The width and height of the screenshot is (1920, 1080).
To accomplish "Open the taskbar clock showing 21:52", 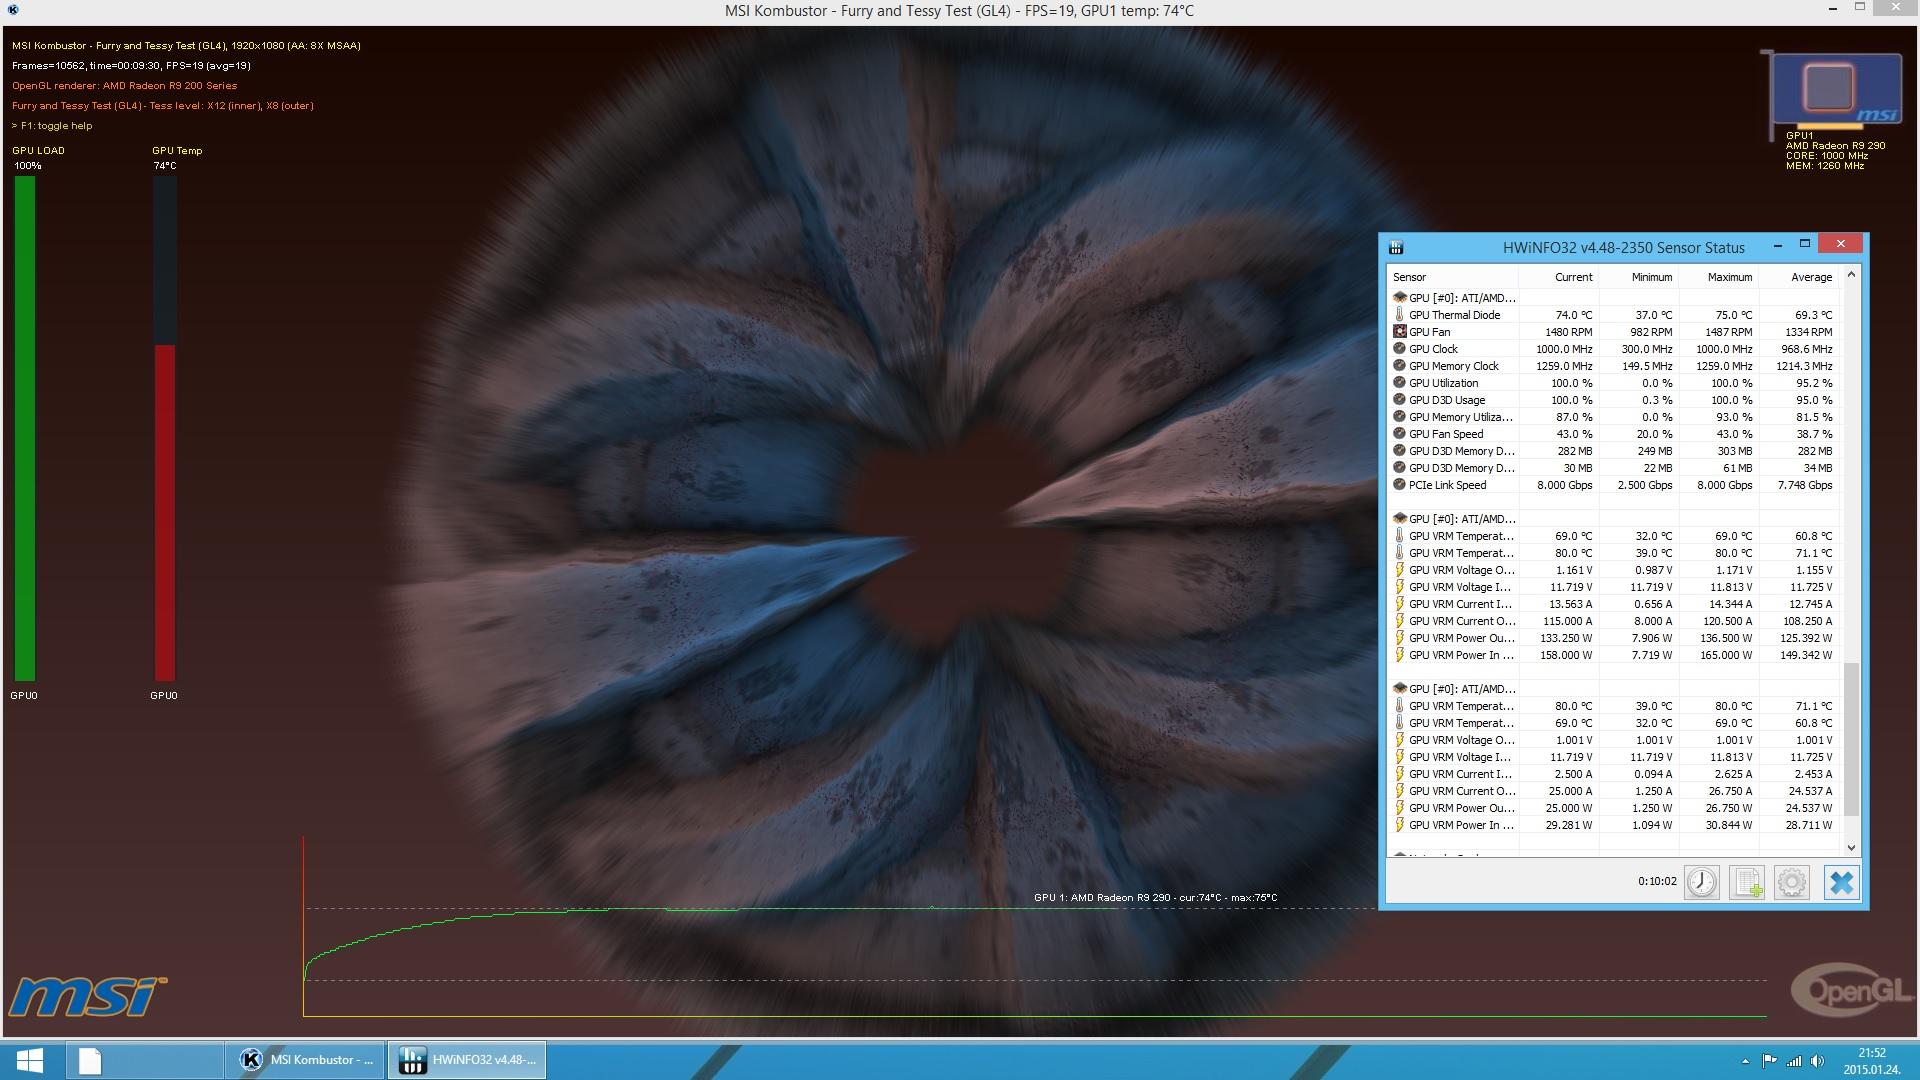I will [1871, 1052].
